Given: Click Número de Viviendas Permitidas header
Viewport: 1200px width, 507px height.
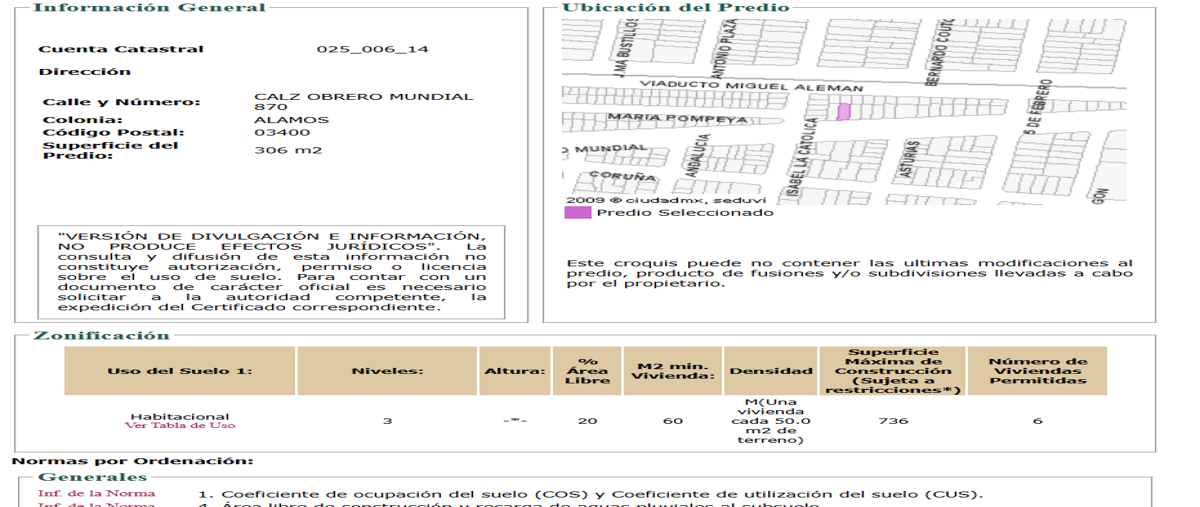Looking at the screenshot, I should [x=1038, y=371].
